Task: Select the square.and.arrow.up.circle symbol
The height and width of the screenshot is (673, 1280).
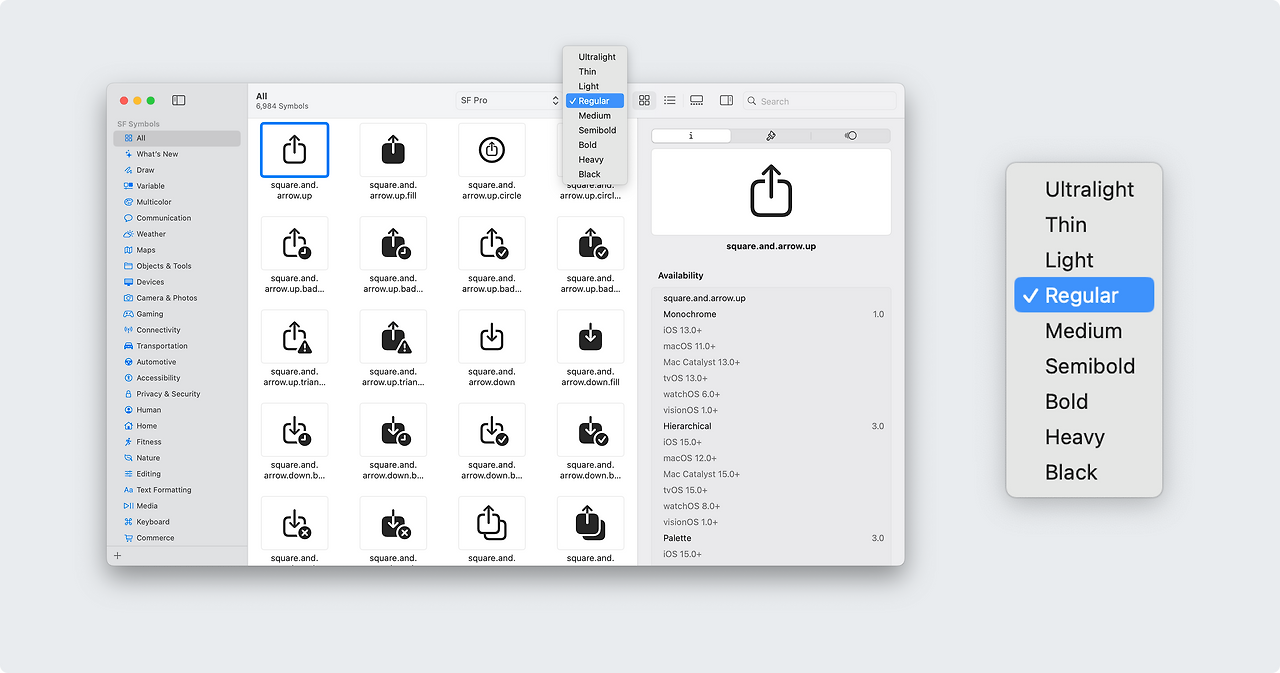Action: [492, 150]
